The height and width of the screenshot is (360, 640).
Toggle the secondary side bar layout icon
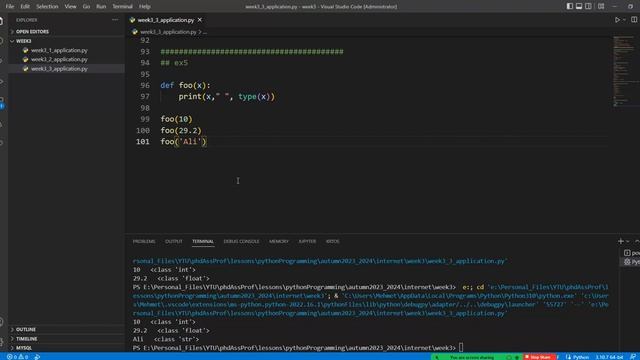588,6
